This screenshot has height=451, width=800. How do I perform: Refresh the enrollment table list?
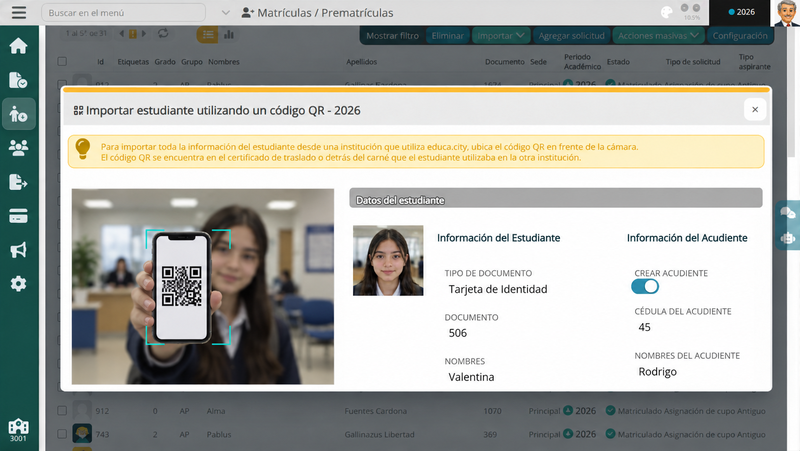click(x=163, y=34)
